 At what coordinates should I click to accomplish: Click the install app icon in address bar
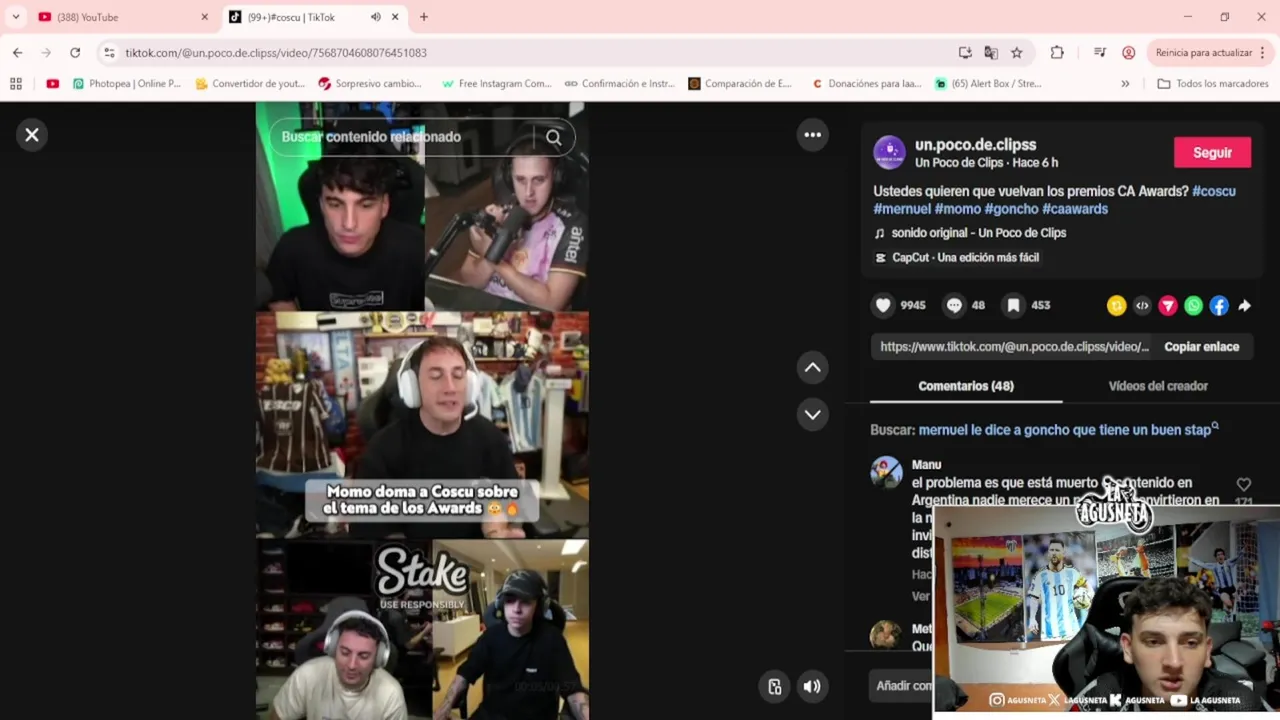point(965,53)
